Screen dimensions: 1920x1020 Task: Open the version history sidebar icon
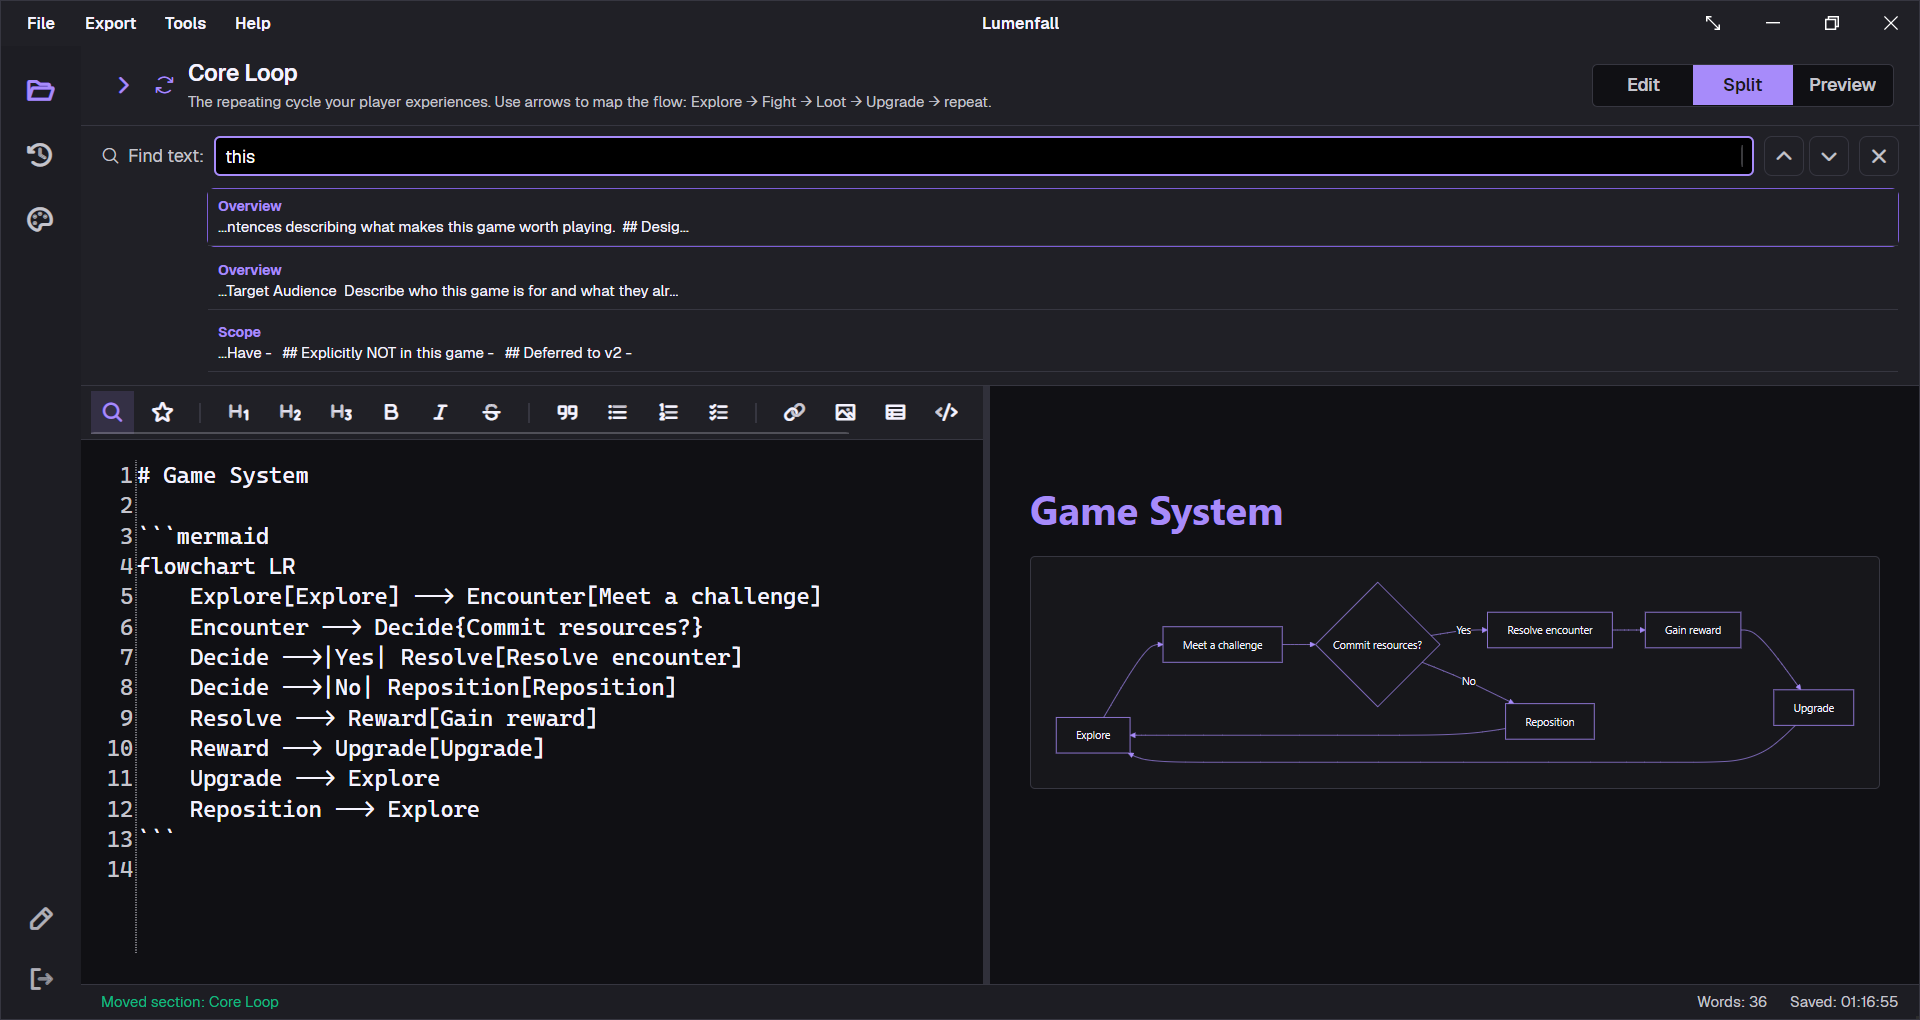40,155
